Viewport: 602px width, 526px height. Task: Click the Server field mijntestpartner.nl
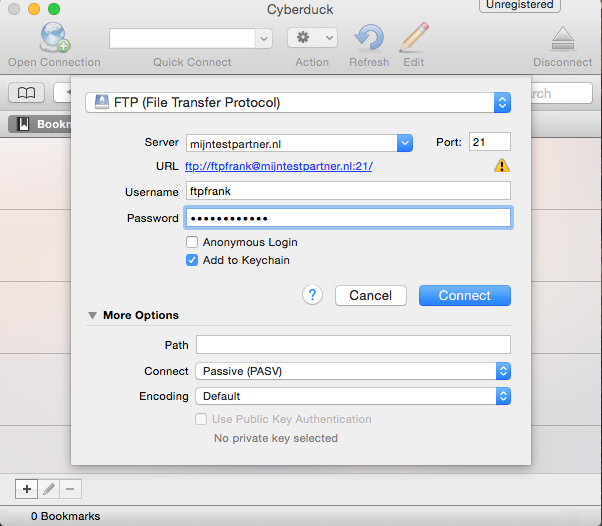tap(292, 144)
